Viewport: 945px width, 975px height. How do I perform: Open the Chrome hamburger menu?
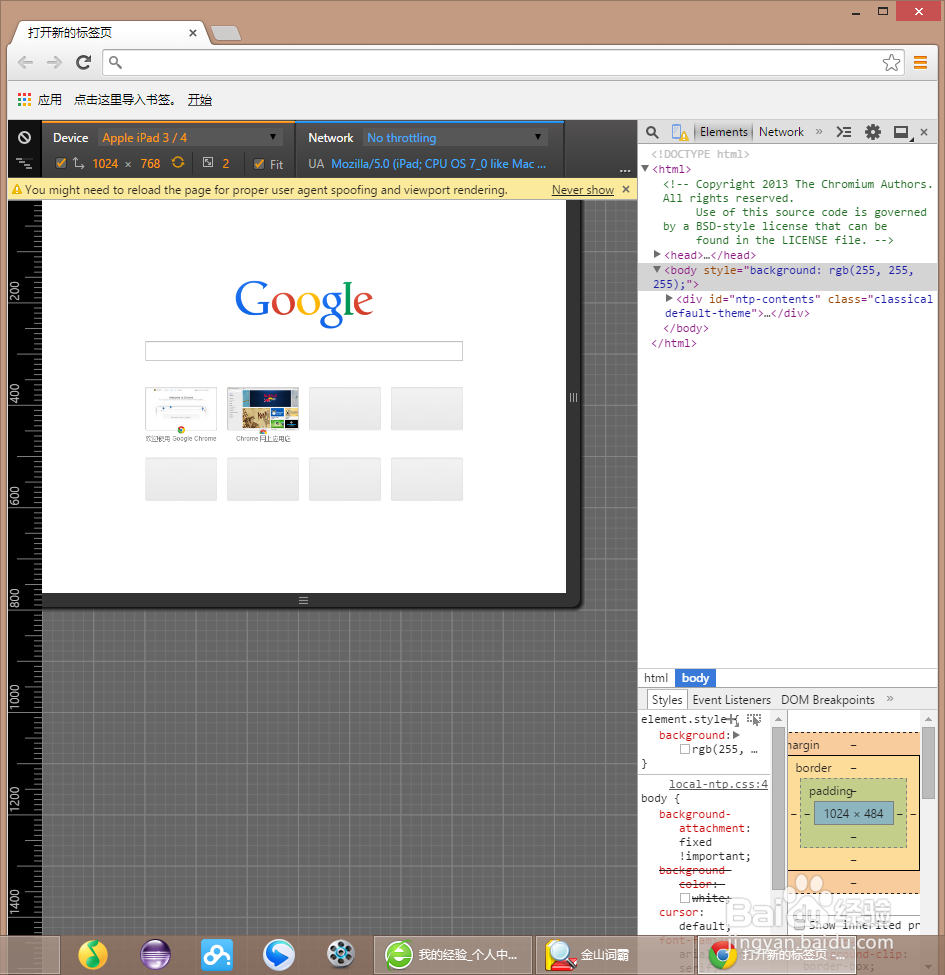pos(921,62)
